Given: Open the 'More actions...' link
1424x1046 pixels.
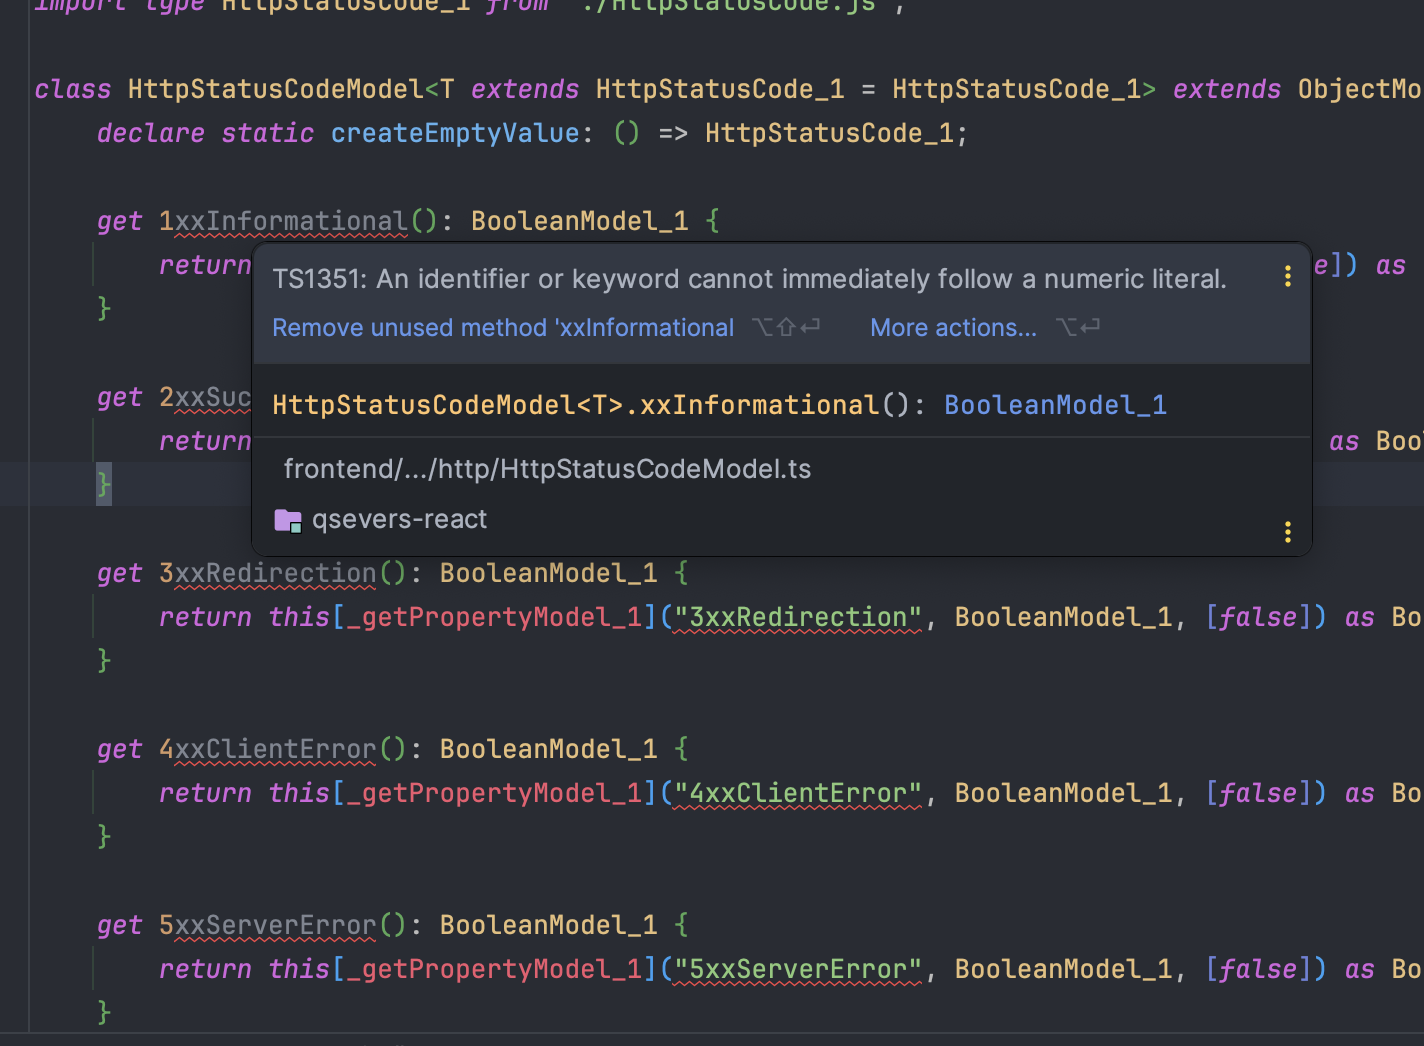Looking at the screenshot, I should (x=953, y=328).
